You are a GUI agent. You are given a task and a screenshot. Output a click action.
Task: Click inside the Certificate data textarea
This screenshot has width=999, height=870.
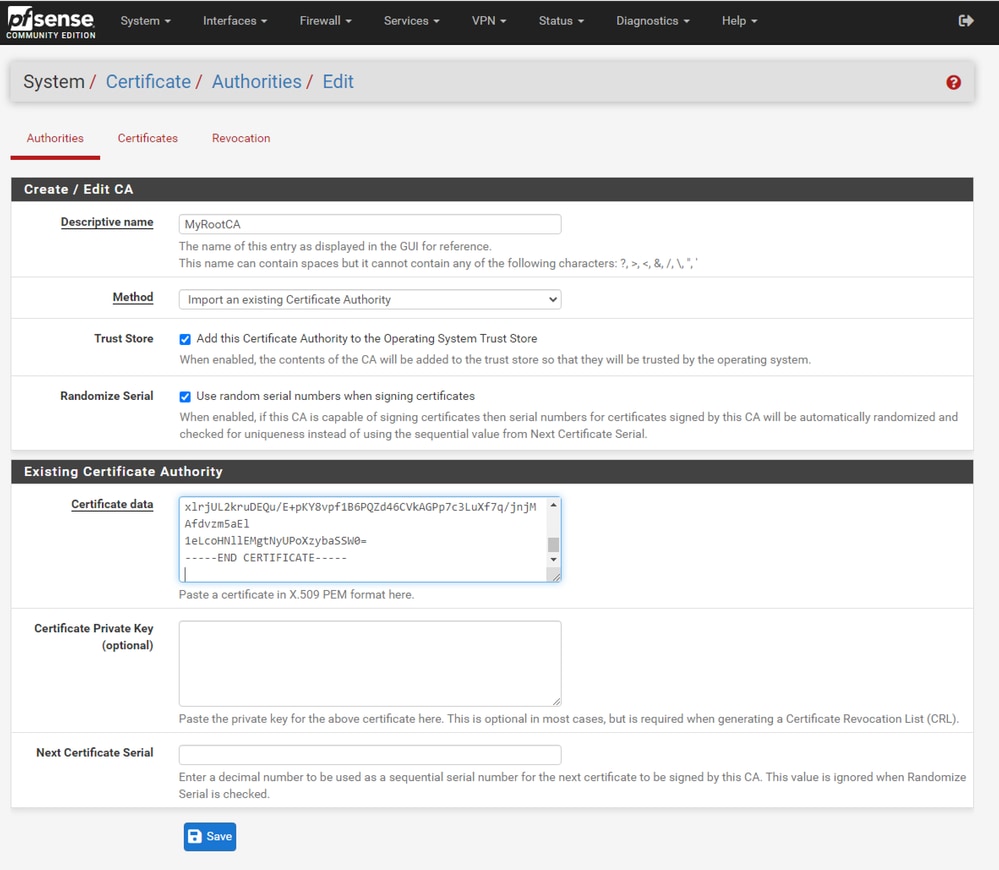click(x=362, y=539)
